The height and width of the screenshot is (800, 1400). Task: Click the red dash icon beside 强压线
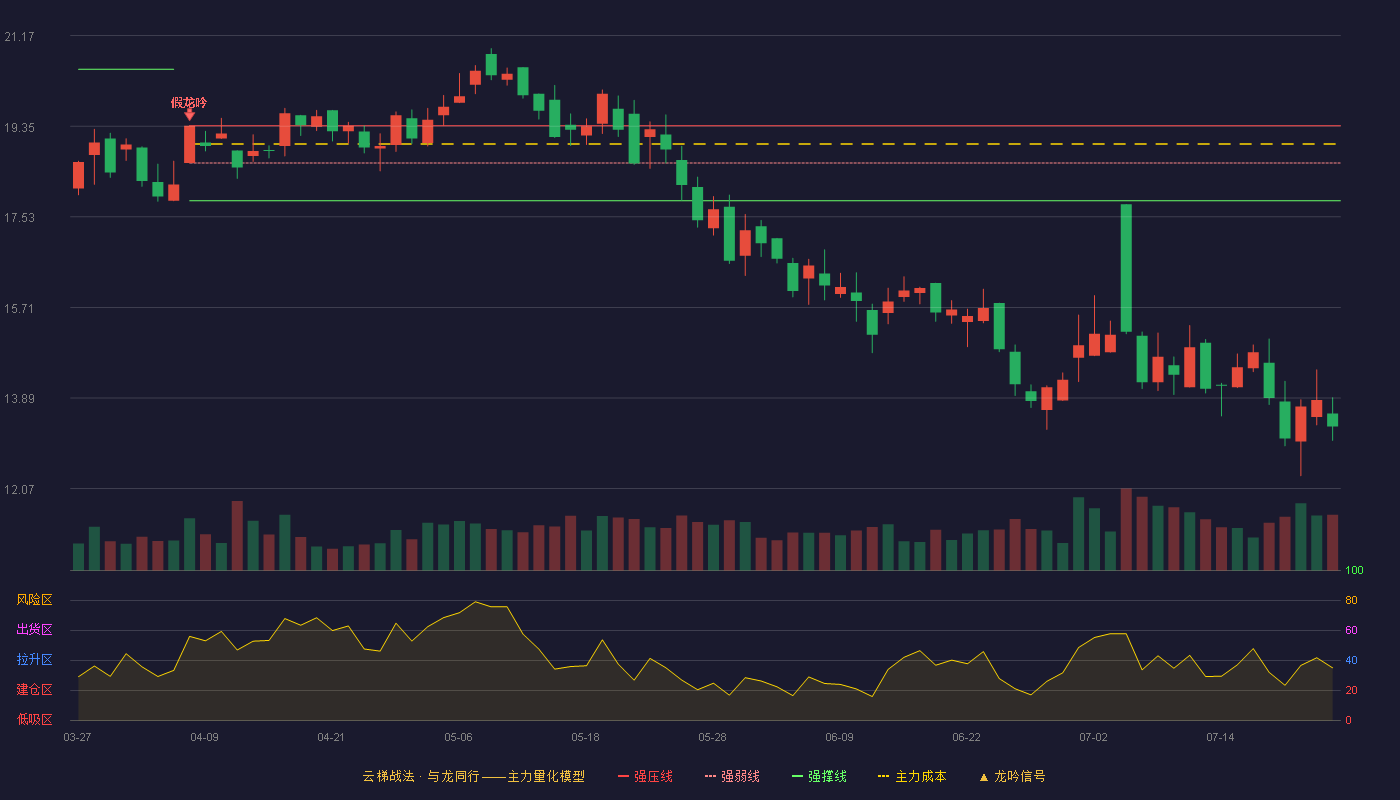623,776
